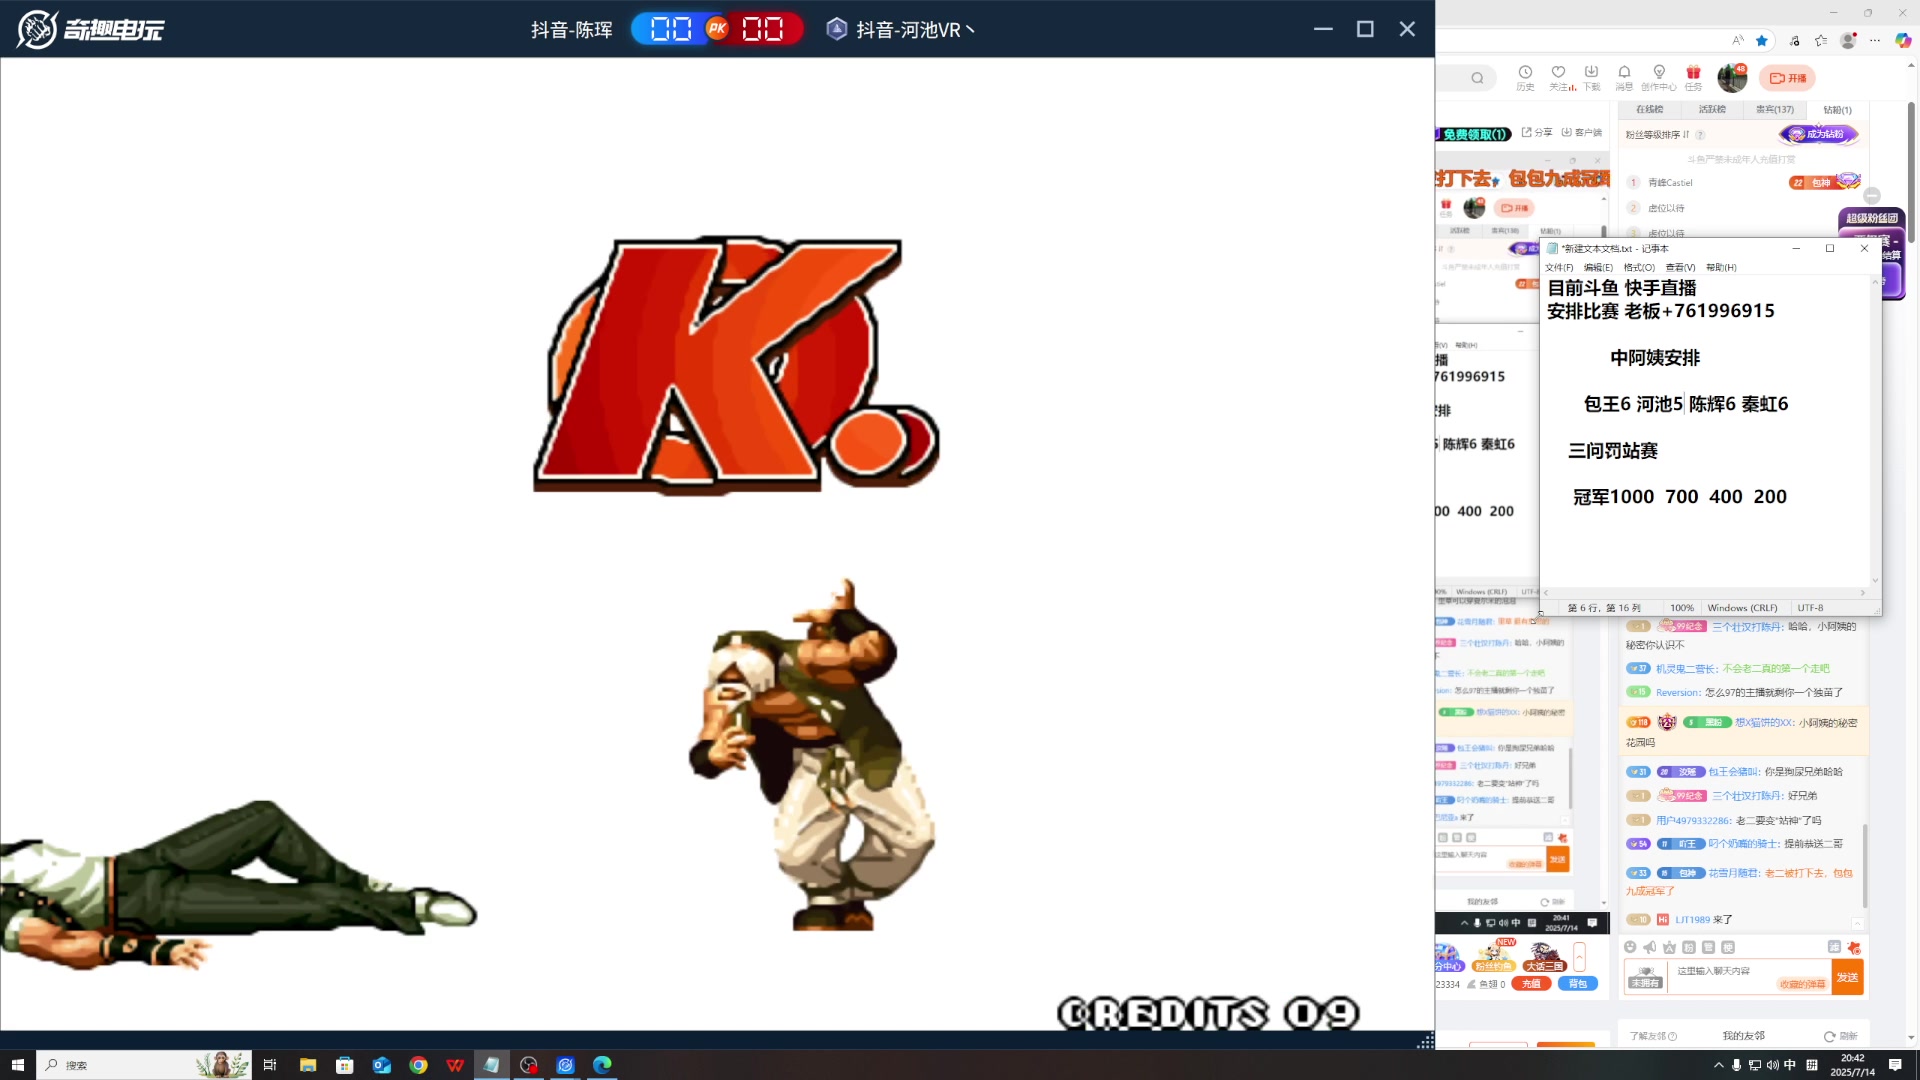The width and height of the screenshot is (1920, 1080).
Task: Click the crown icon in chat toolbar
Action: [1669, 947]
